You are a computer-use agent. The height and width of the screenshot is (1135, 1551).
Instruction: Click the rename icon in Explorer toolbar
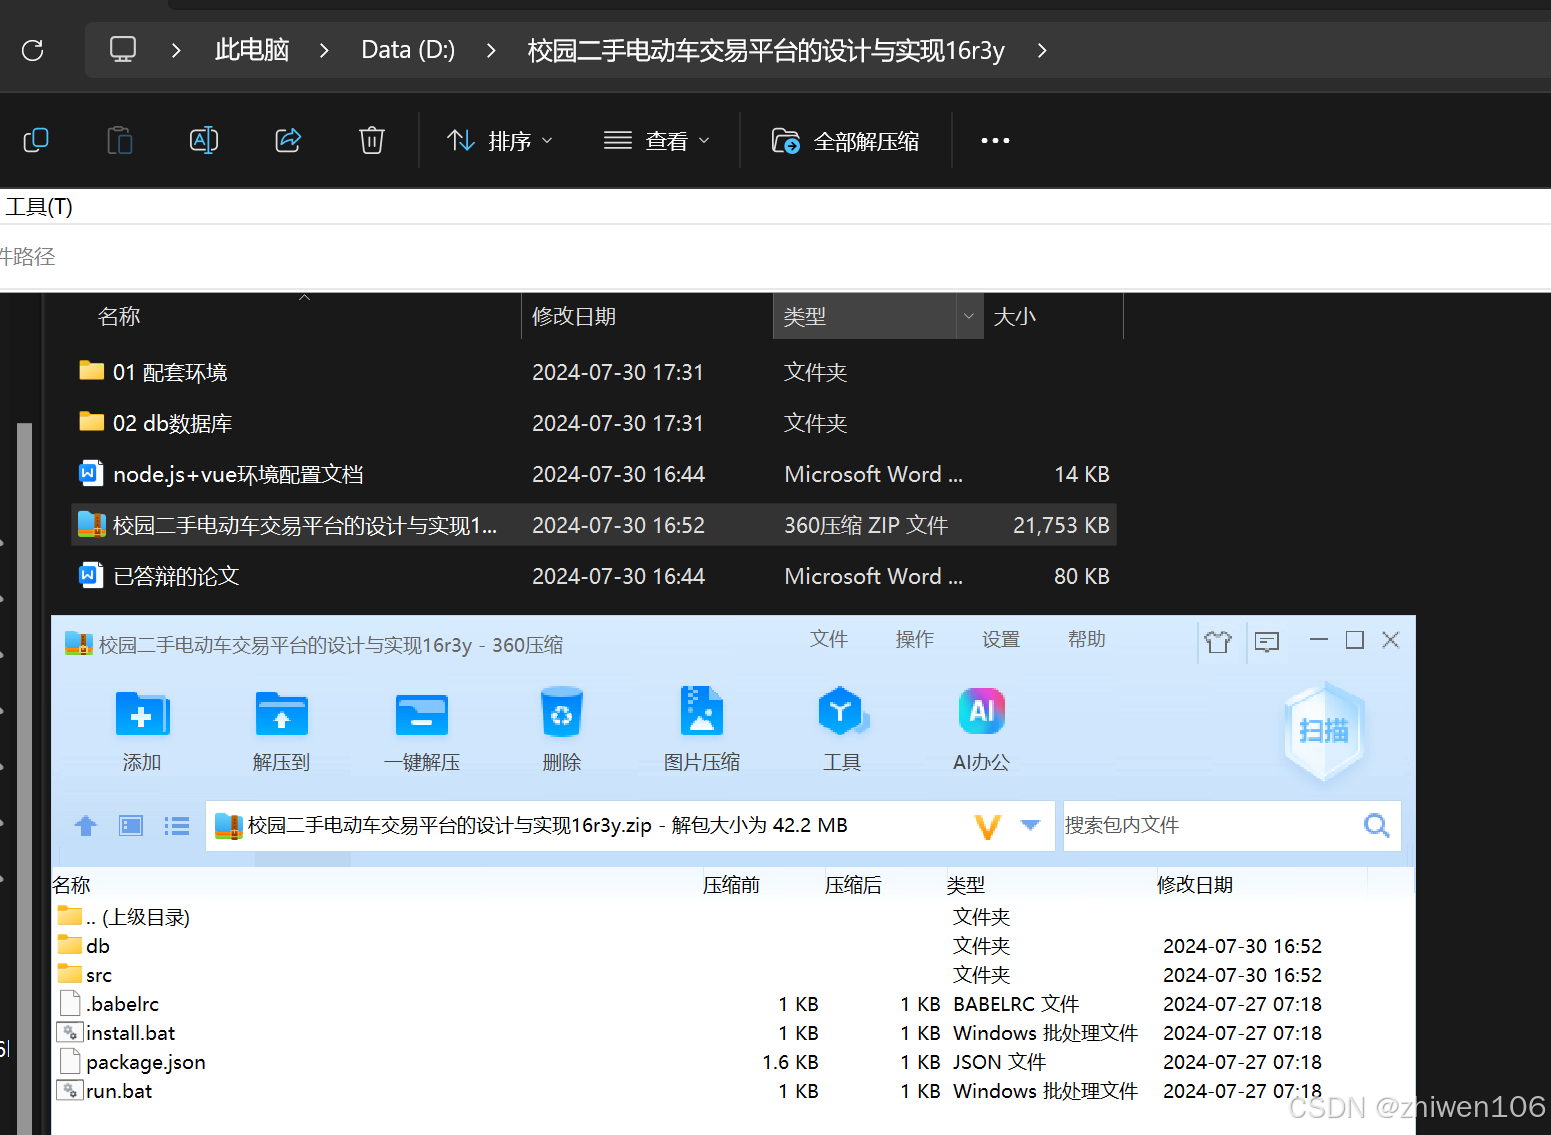[204, 140]
